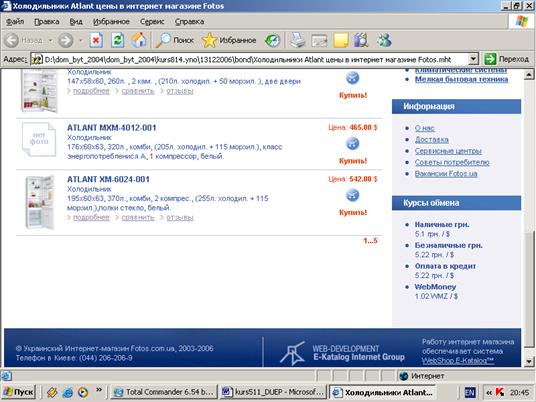
Task: Click the Stop (red X) toolbar icon
Action: tap(96, 40)
